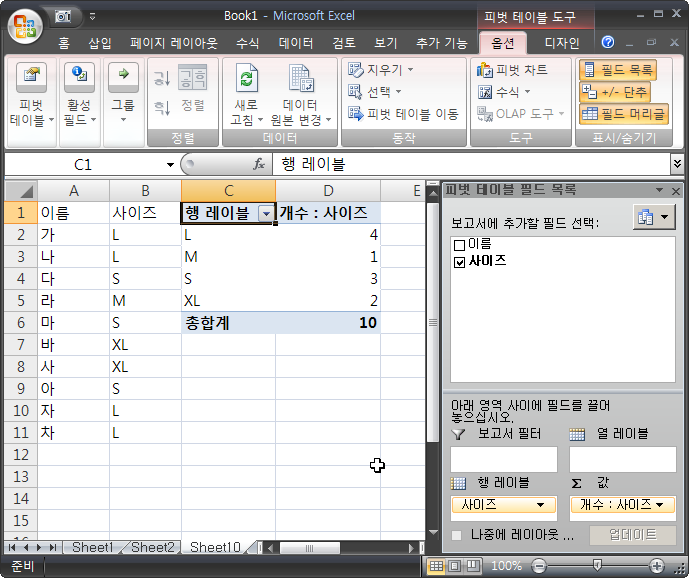Open the Select (선택) pivot menu

click(375, 91)
